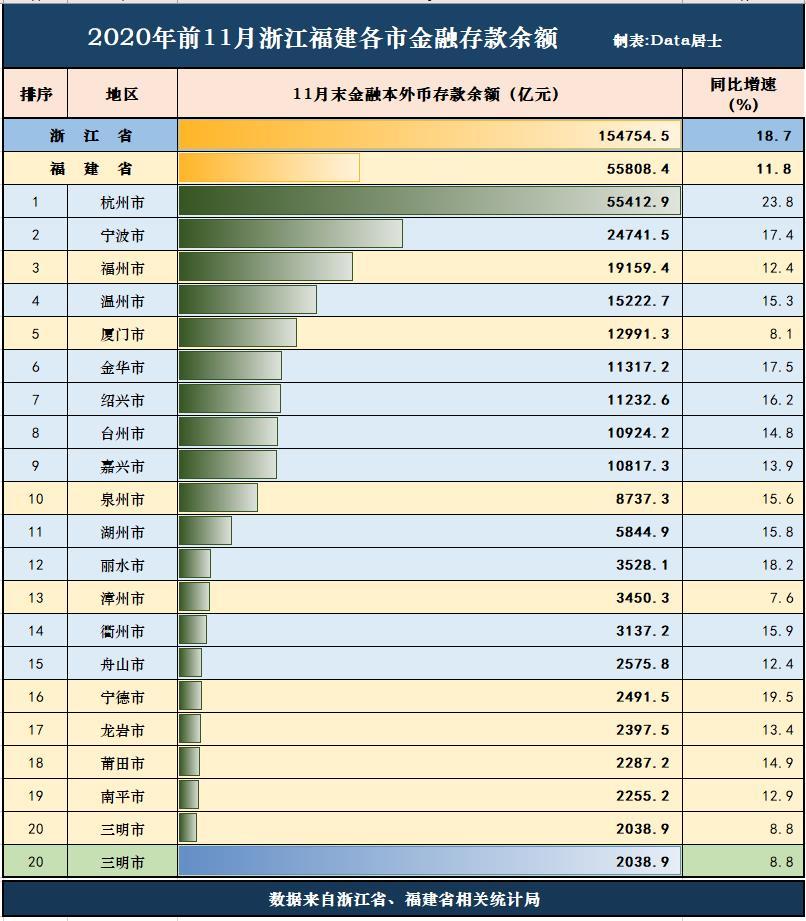Select the value 10817.3
Screen dimensions: 806x921
[638, 466]
